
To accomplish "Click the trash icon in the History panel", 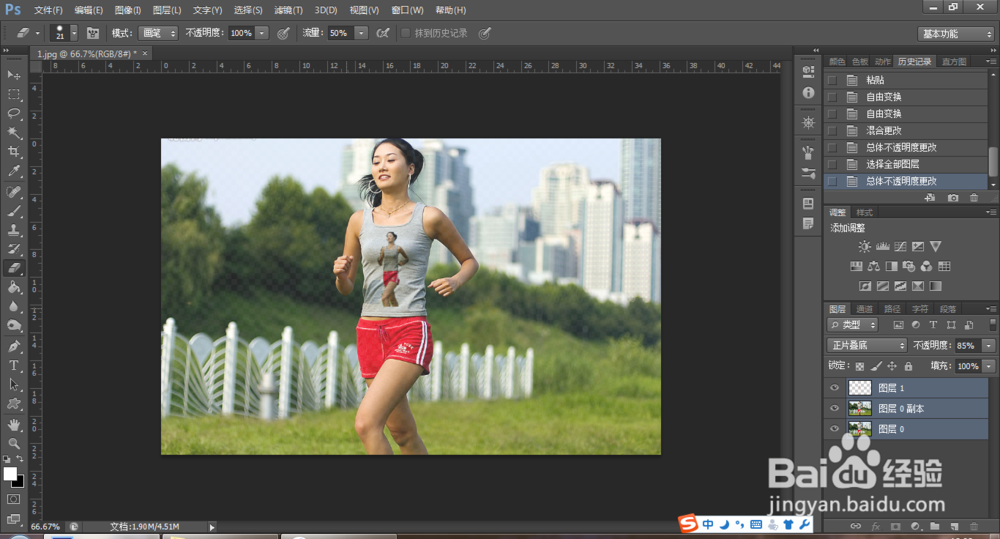I will pyautogui.click(x=974, y=198).
